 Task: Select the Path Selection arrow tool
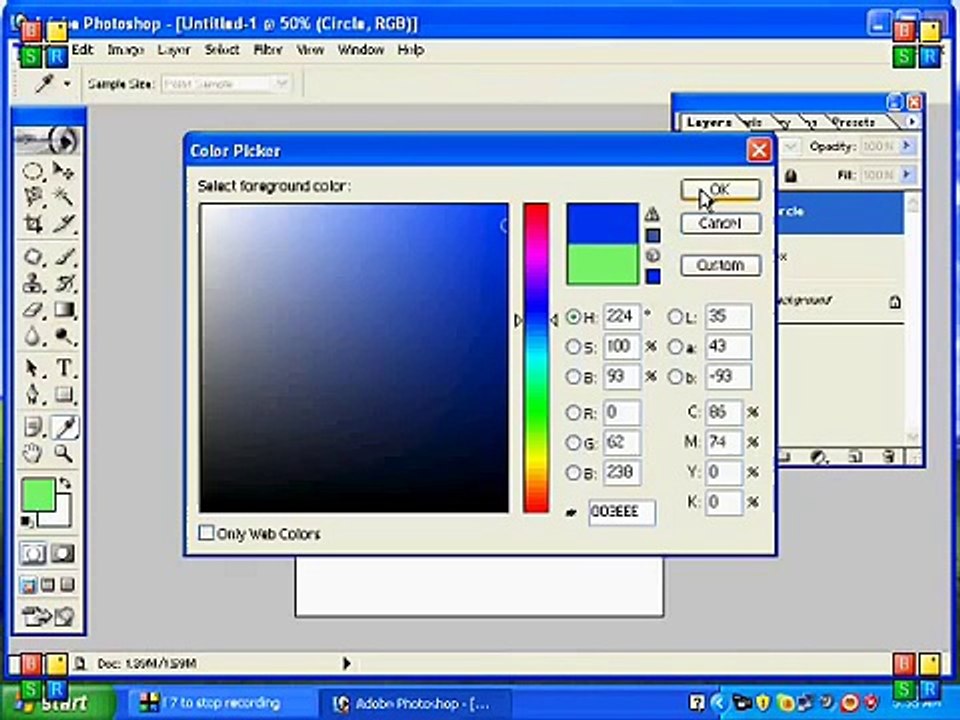point(32,368)
